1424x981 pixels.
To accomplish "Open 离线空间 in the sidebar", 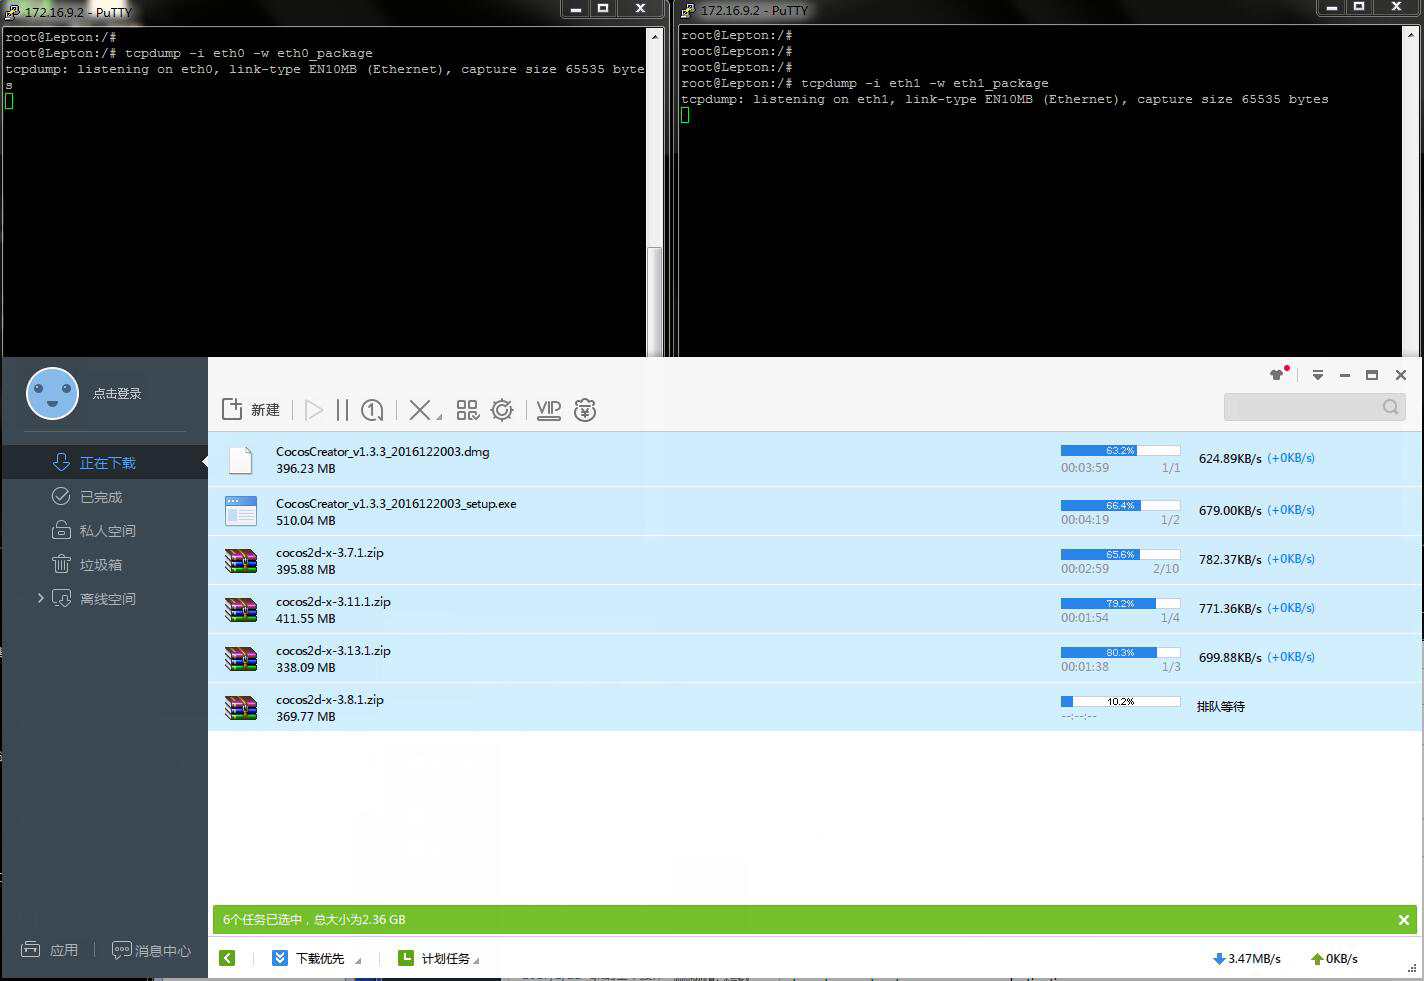I will [x=108, y=598].
